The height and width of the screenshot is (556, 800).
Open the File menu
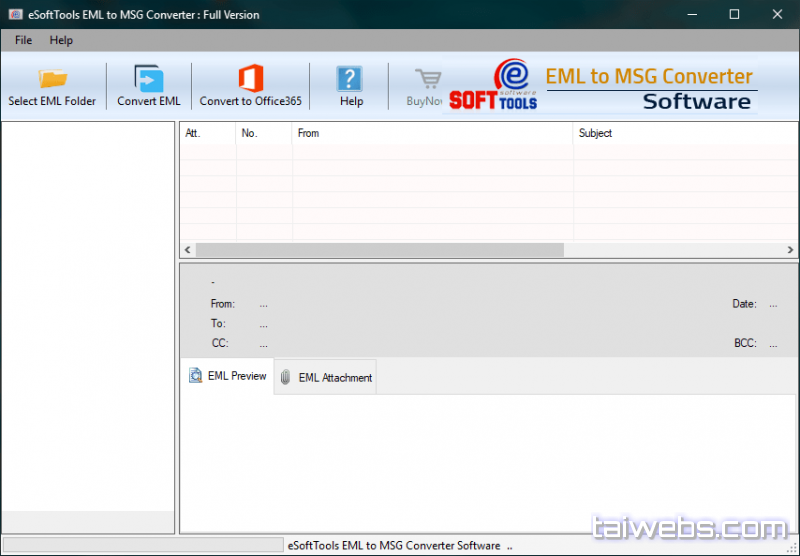coord(23,40)
